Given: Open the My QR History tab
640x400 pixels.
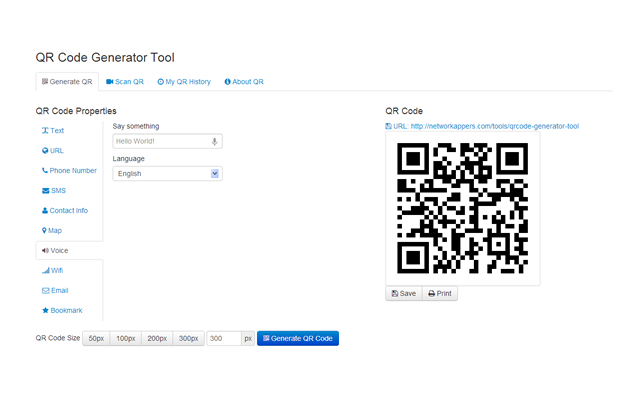Looking at the screenshot, I should tap(184, 82).
